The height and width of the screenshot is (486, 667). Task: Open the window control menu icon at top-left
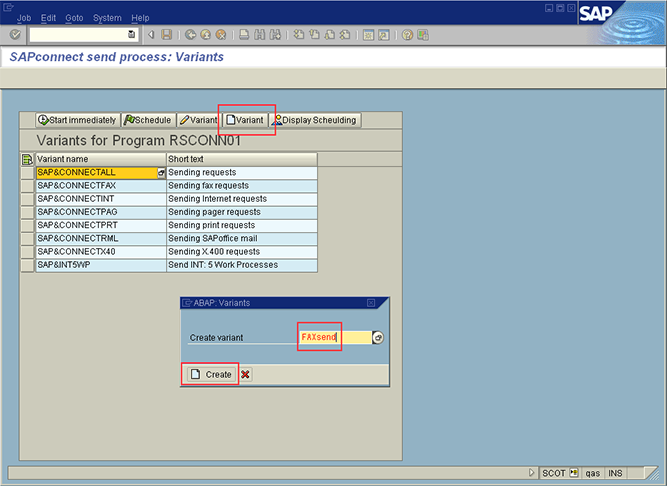tap(8, 7)
